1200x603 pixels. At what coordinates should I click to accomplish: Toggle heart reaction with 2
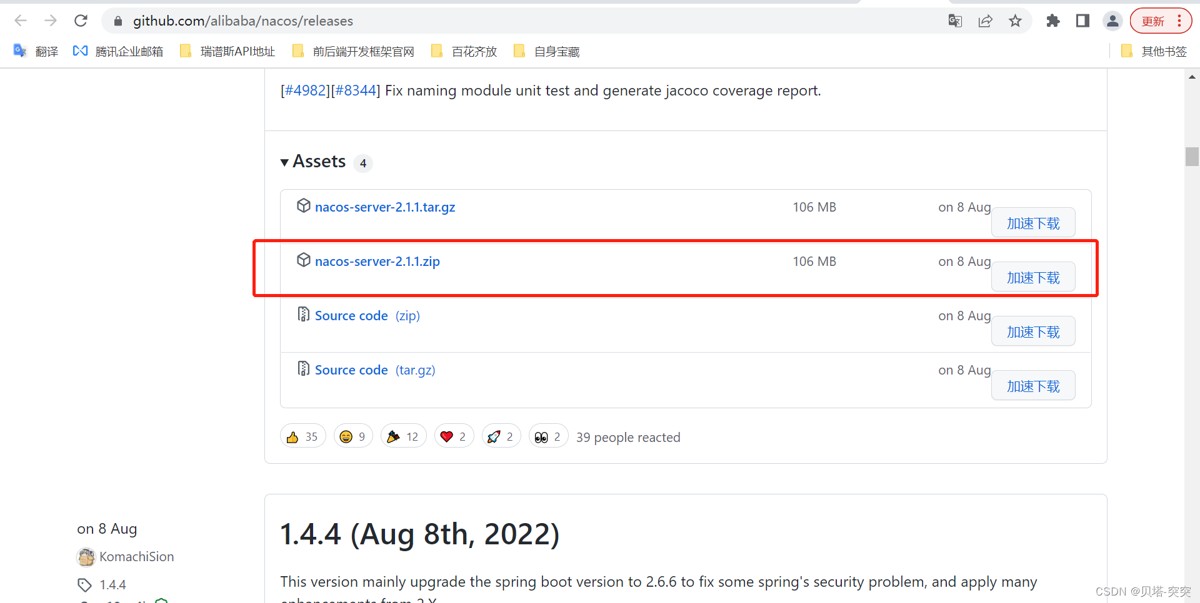point(454,437)
